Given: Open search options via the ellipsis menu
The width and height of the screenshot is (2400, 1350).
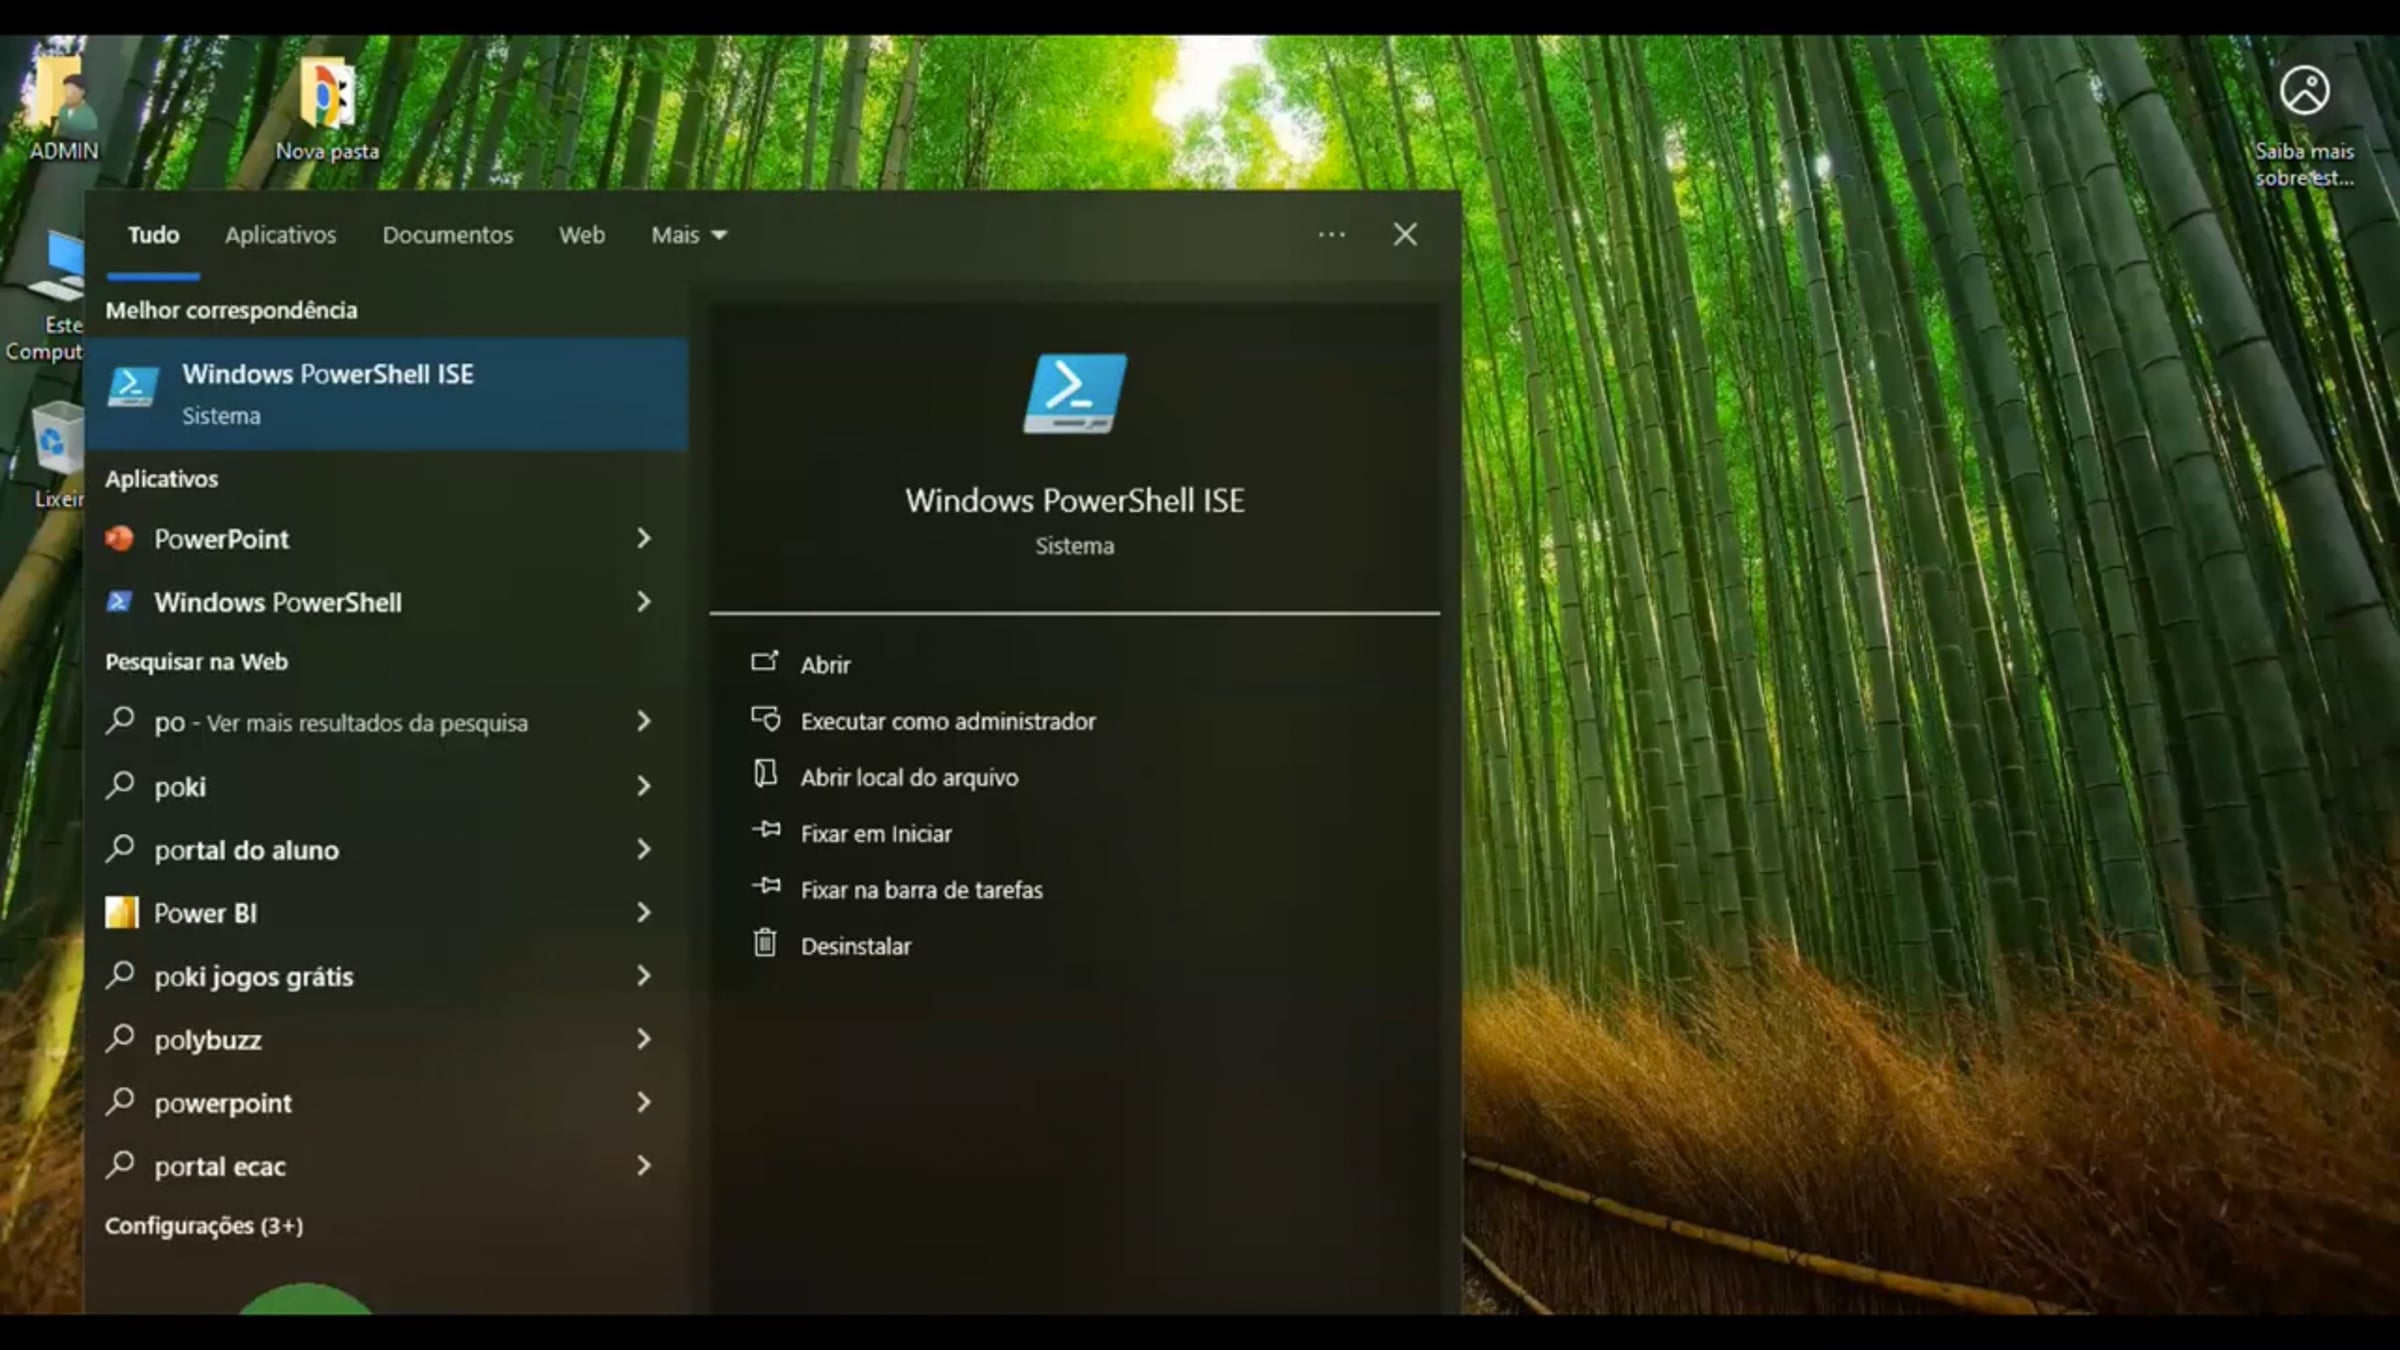Looking at the screenshot, I should tap(1330, 234).
